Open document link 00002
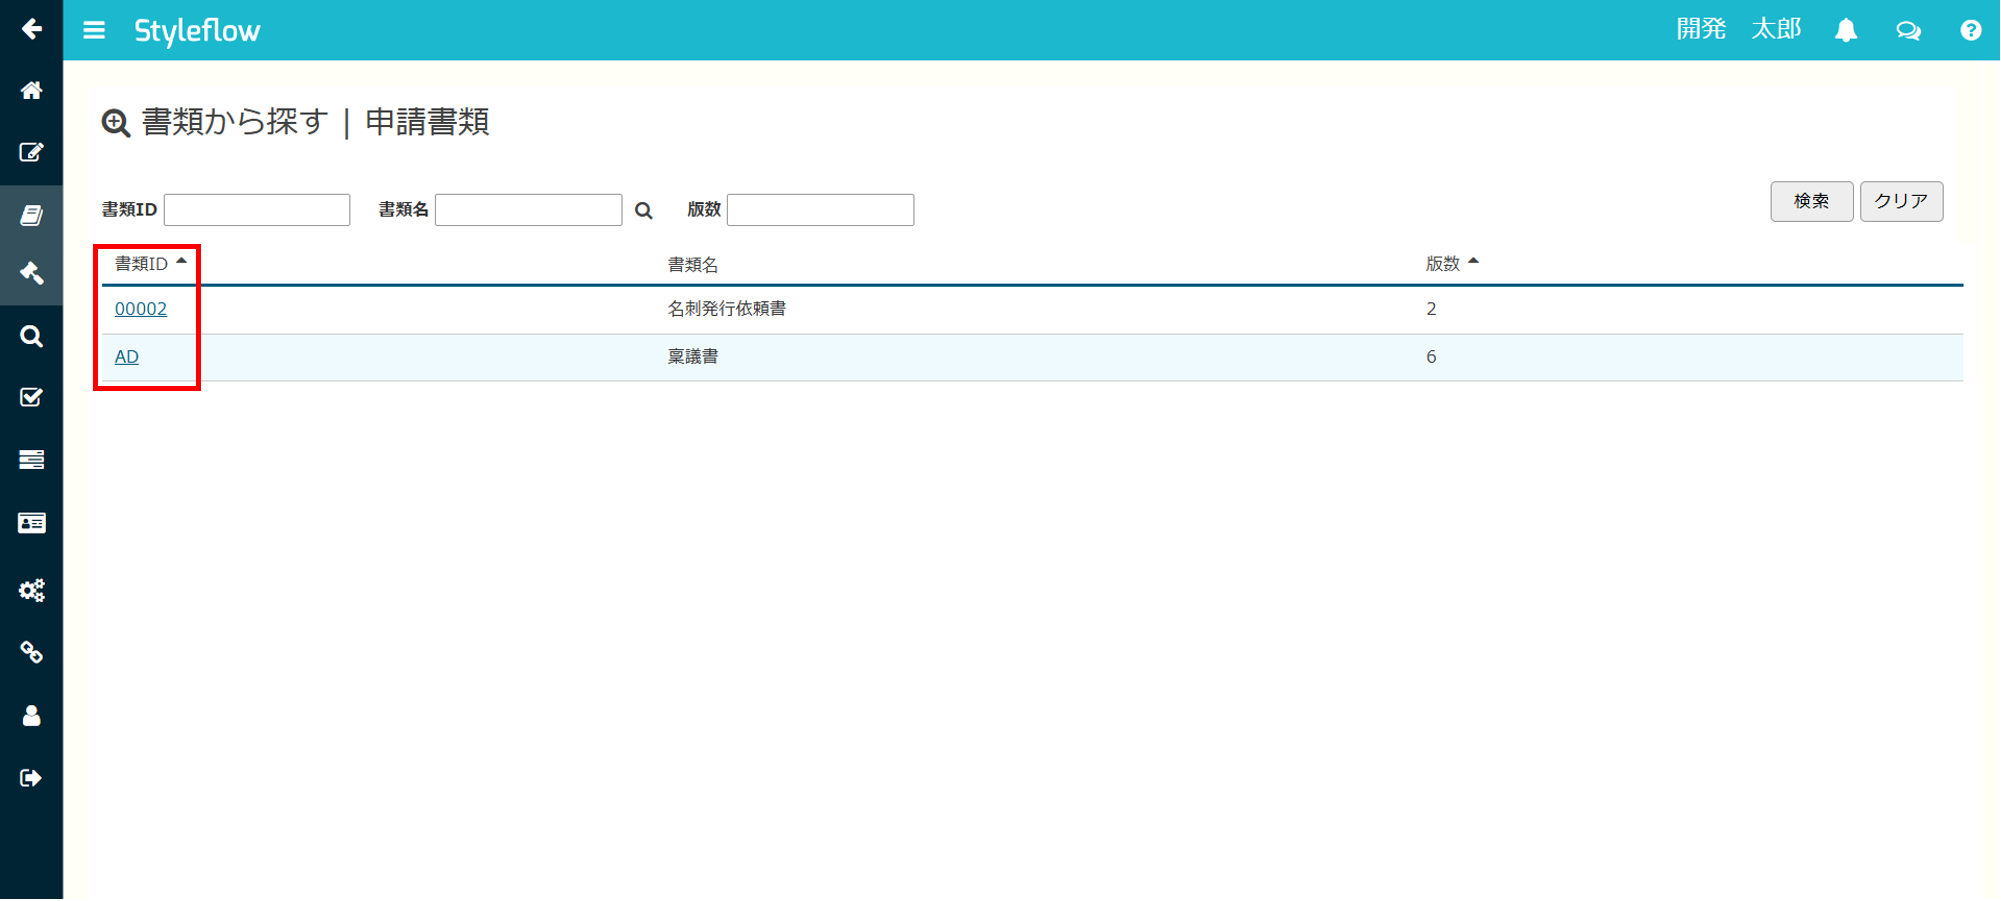The width and height of the screenshot is (2001, 901). [x=141, y=309]
